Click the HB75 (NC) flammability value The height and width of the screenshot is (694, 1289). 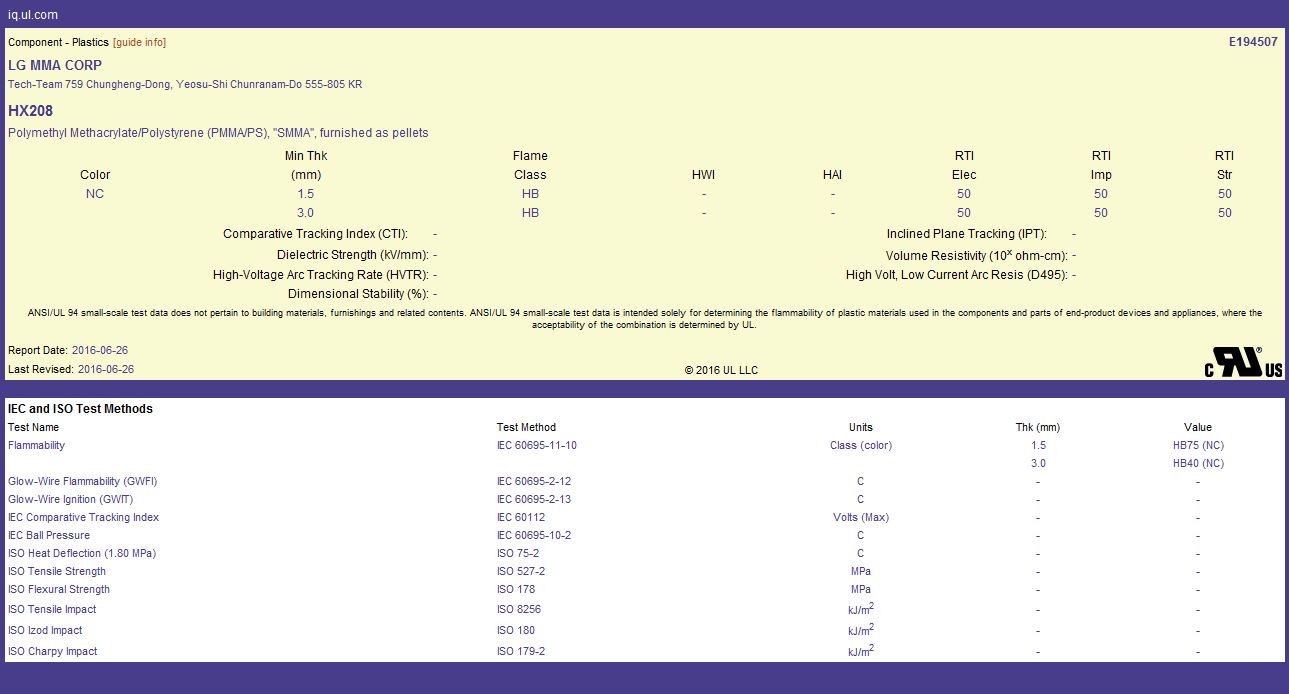tap(1198, 445)
